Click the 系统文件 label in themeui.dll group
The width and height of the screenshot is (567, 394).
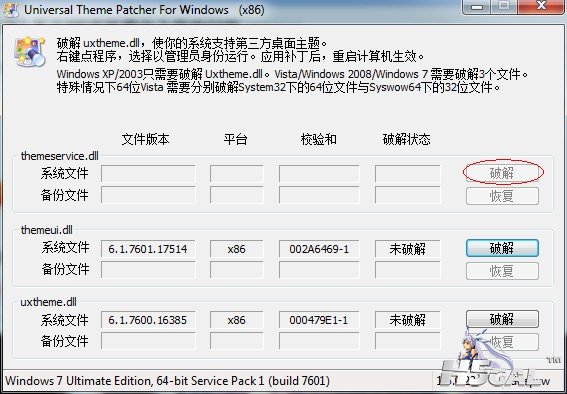[65, 248]
